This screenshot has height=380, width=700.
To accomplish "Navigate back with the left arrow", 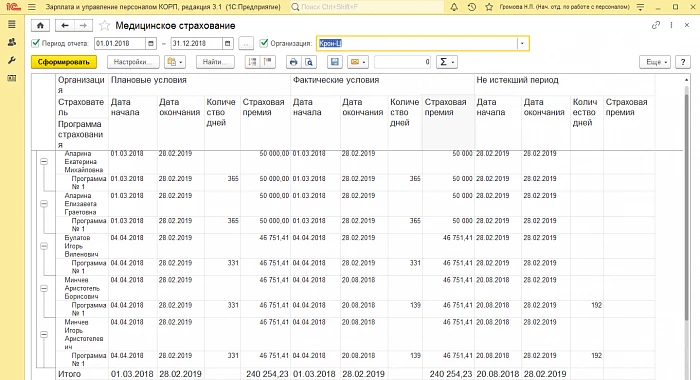I will point(65,25).
